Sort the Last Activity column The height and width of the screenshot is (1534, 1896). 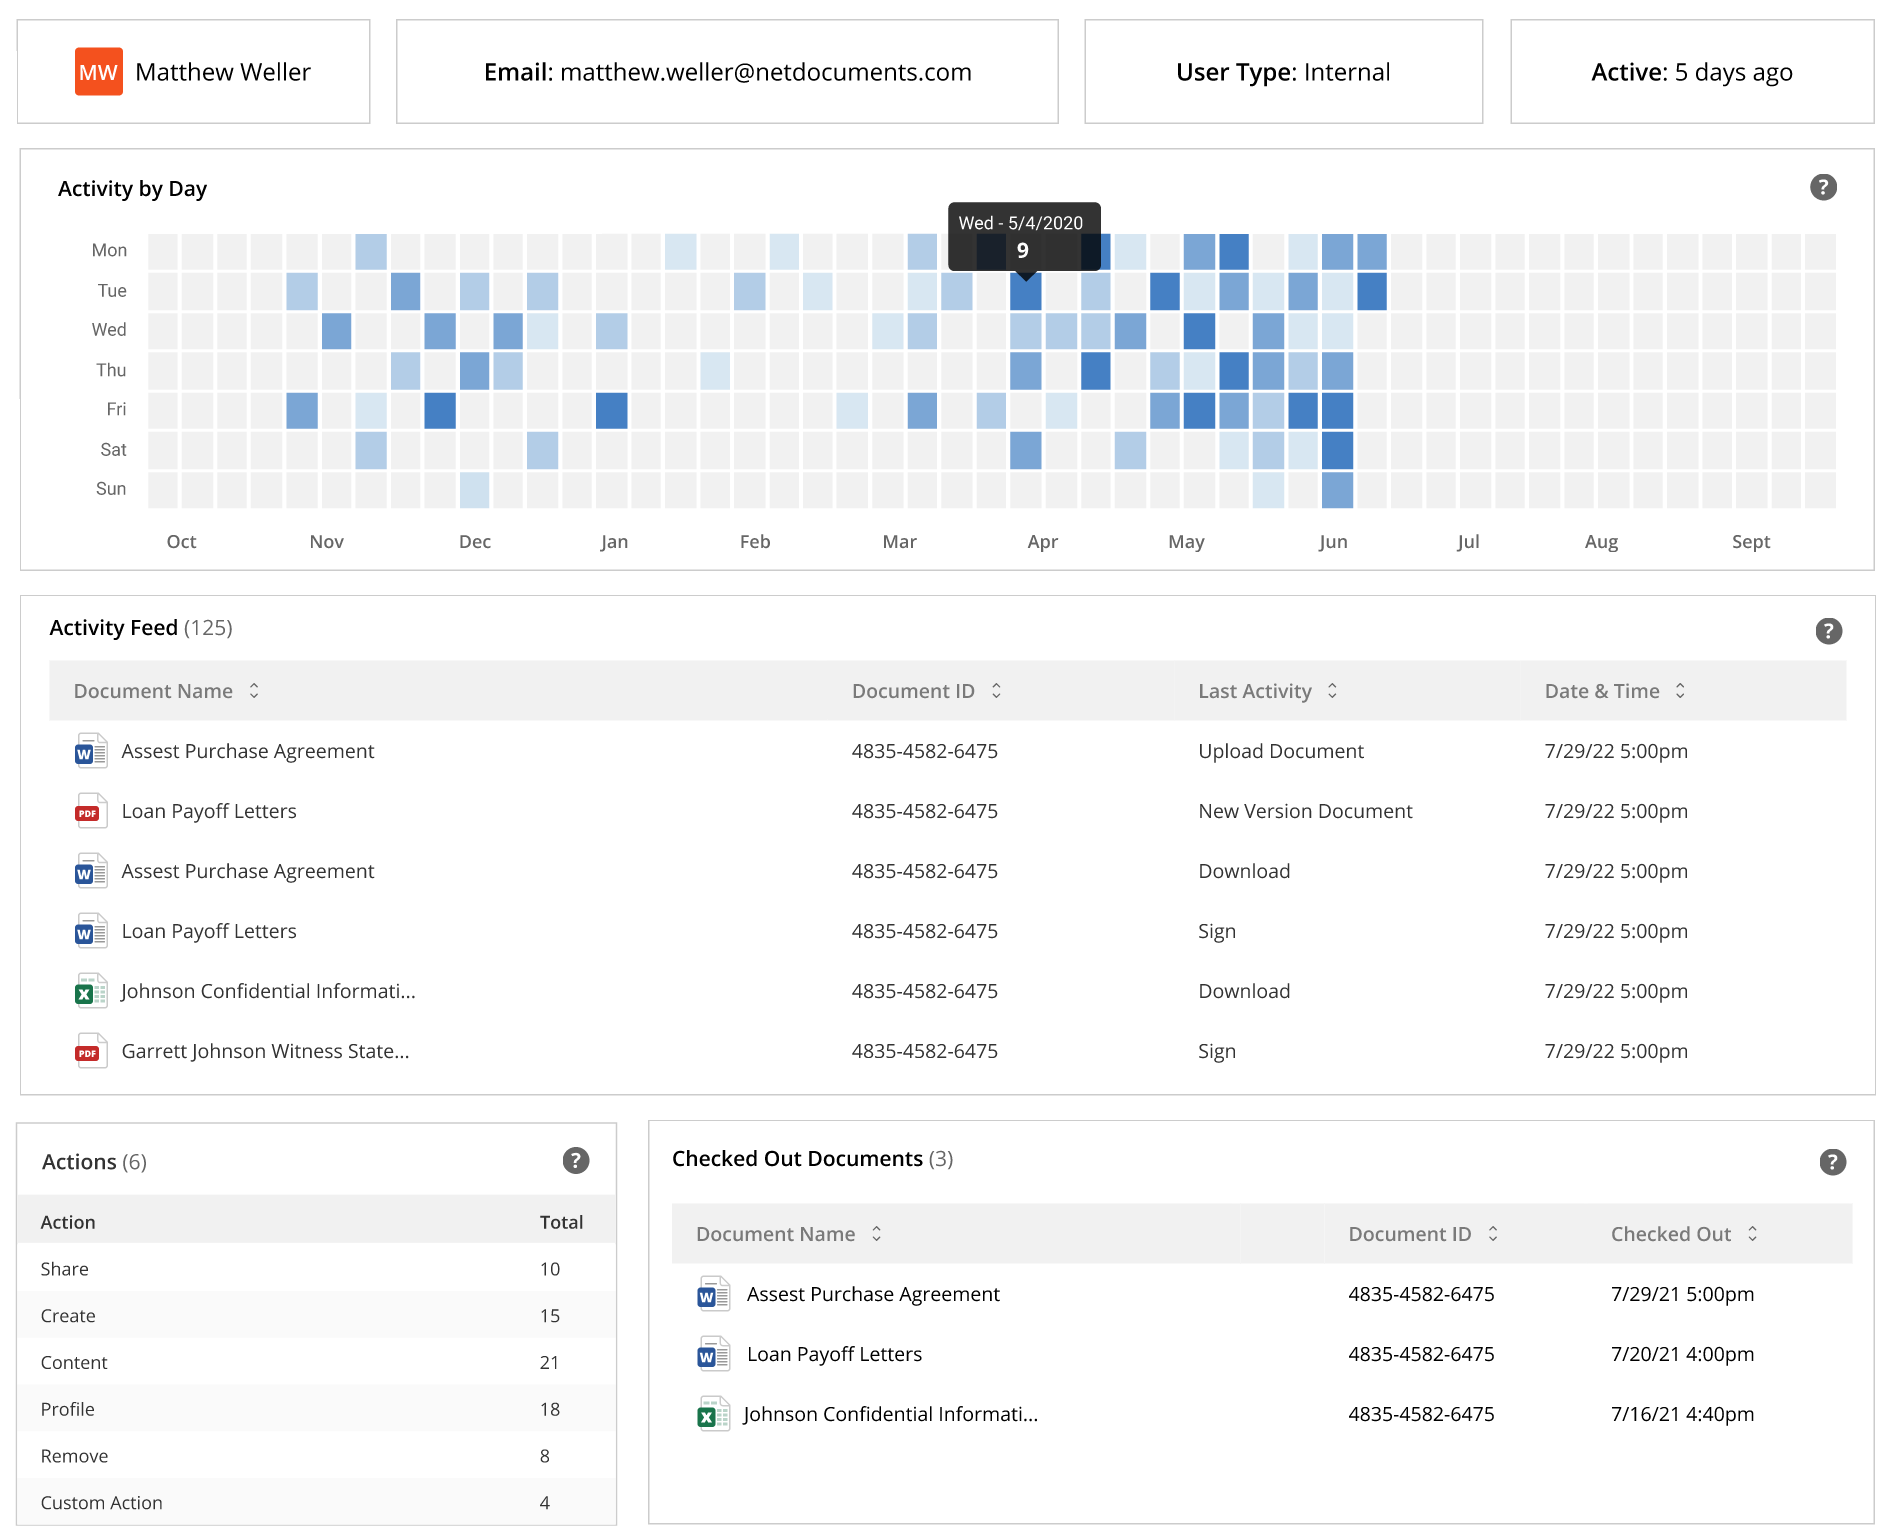[x=1332, y=690]
